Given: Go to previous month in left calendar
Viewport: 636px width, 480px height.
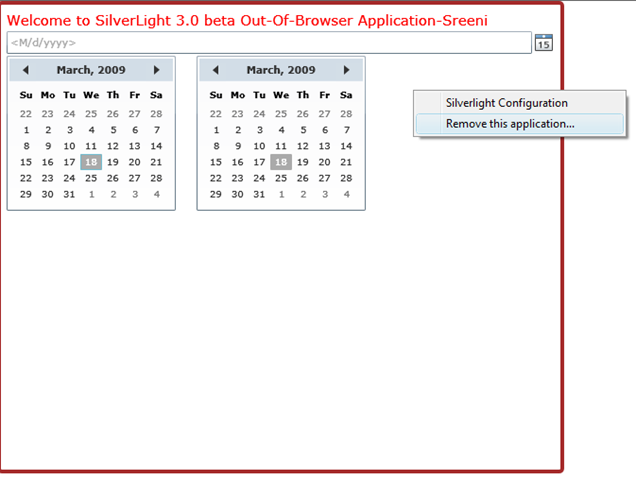Looking at the screenshot, I should [26, 70].
